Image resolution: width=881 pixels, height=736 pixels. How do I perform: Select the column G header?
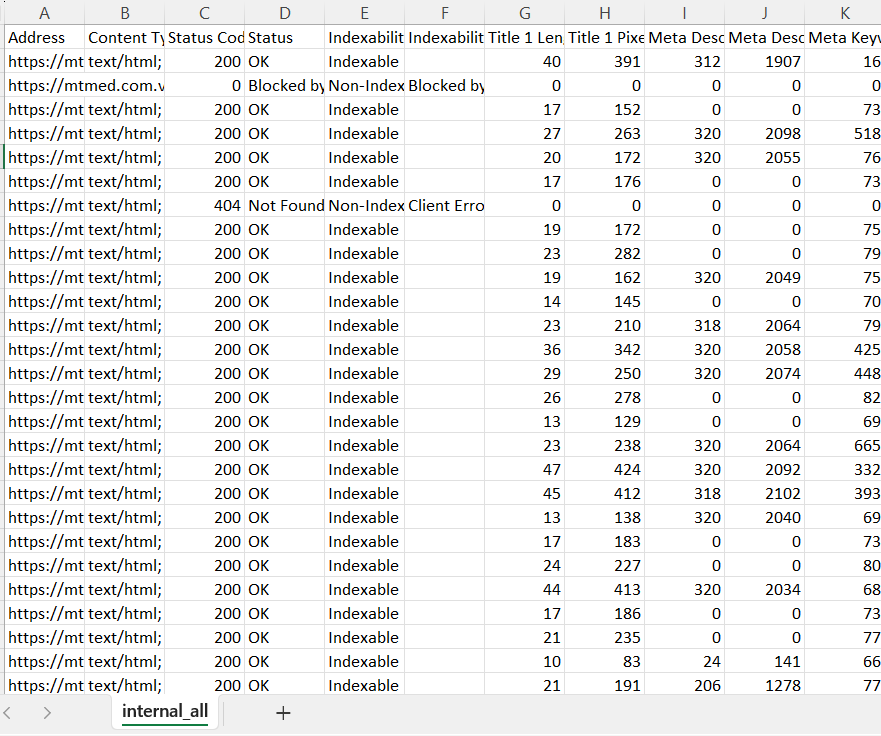[524, 13]
